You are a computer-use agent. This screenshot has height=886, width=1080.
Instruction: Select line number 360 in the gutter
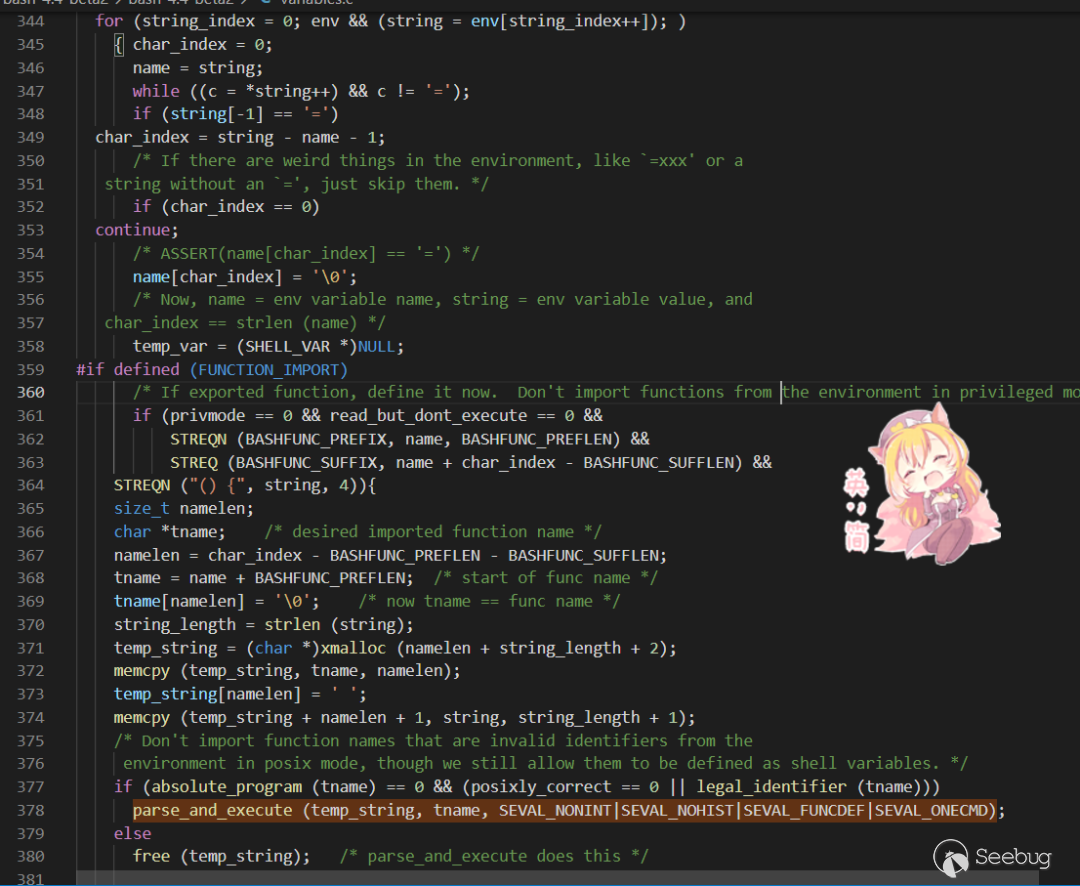coord(30,392)
